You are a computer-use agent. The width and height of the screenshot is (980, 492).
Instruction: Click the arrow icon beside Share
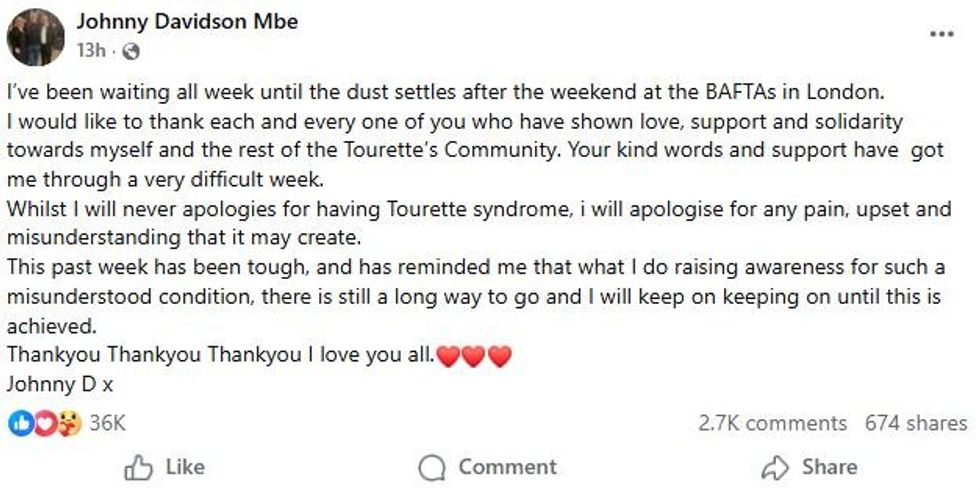(775, 467)
